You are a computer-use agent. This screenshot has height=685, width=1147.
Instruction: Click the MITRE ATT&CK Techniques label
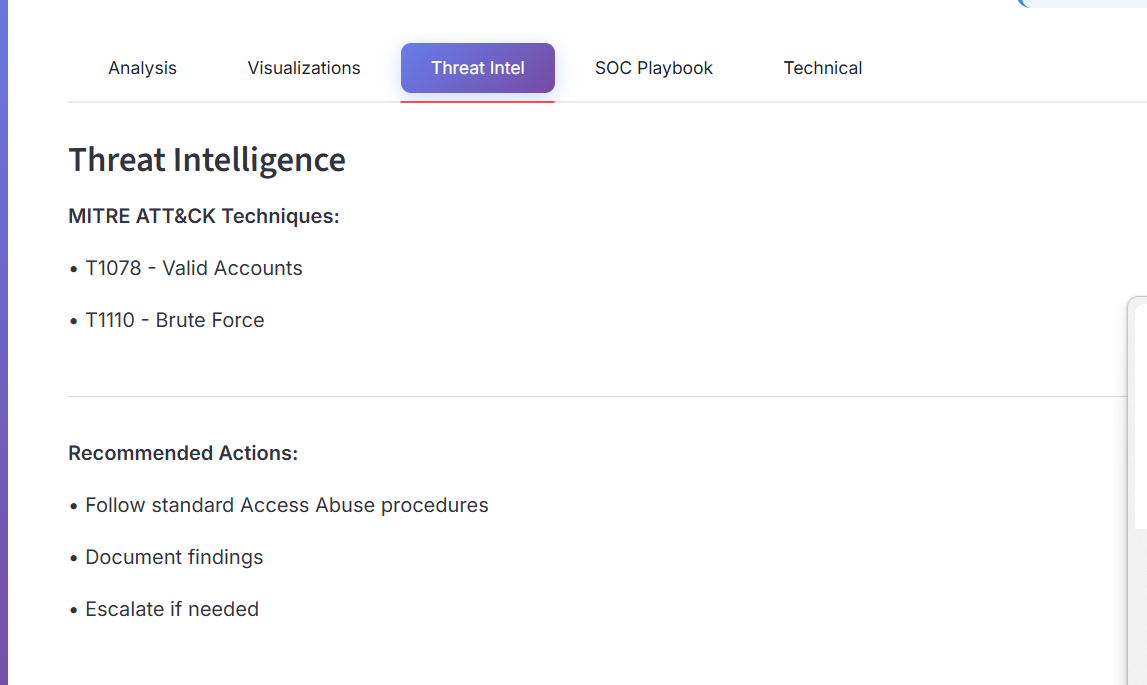coord(203,216)
